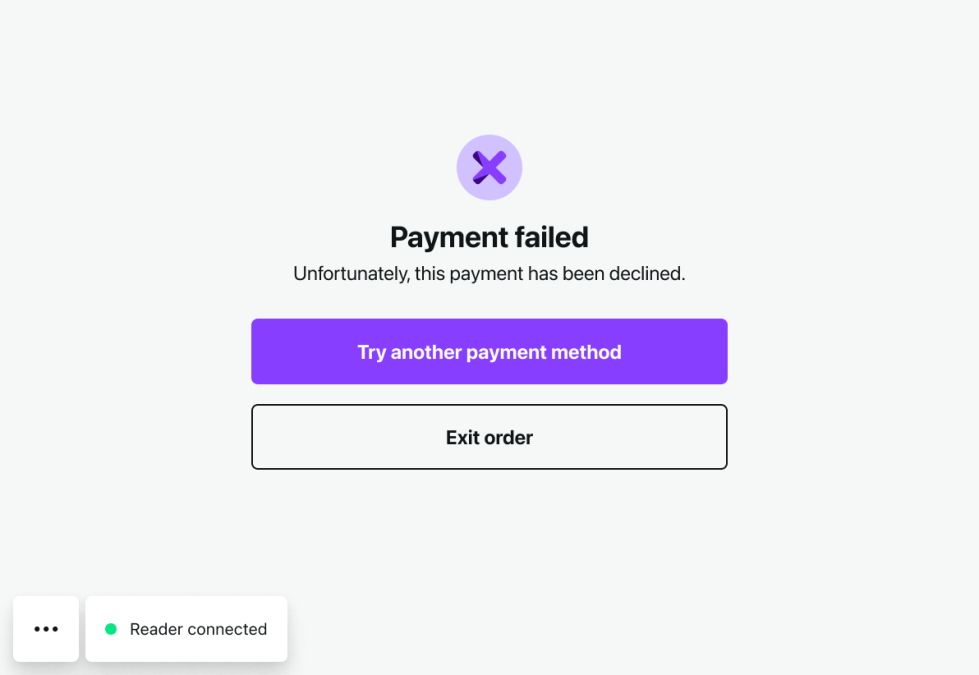Click the green connection indicator circle
979x675 pixels.
coord(111,629)
